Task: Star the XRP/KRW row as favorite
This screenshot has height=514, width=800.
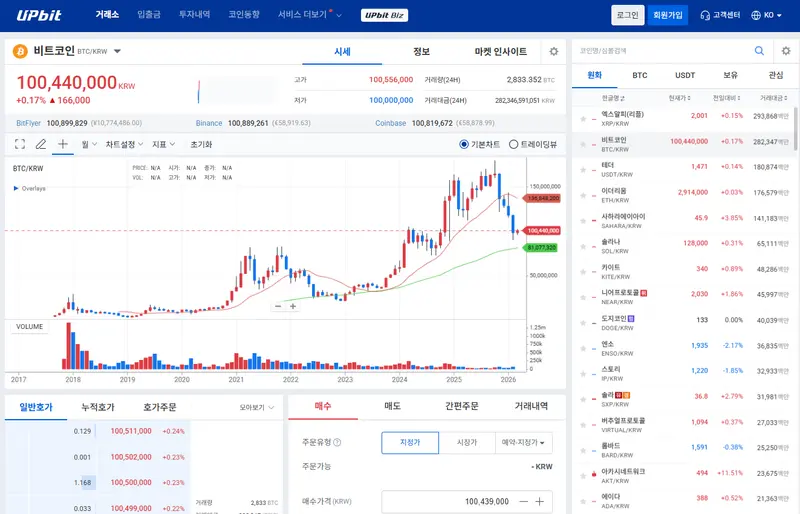Action: [x=581, y=116]
